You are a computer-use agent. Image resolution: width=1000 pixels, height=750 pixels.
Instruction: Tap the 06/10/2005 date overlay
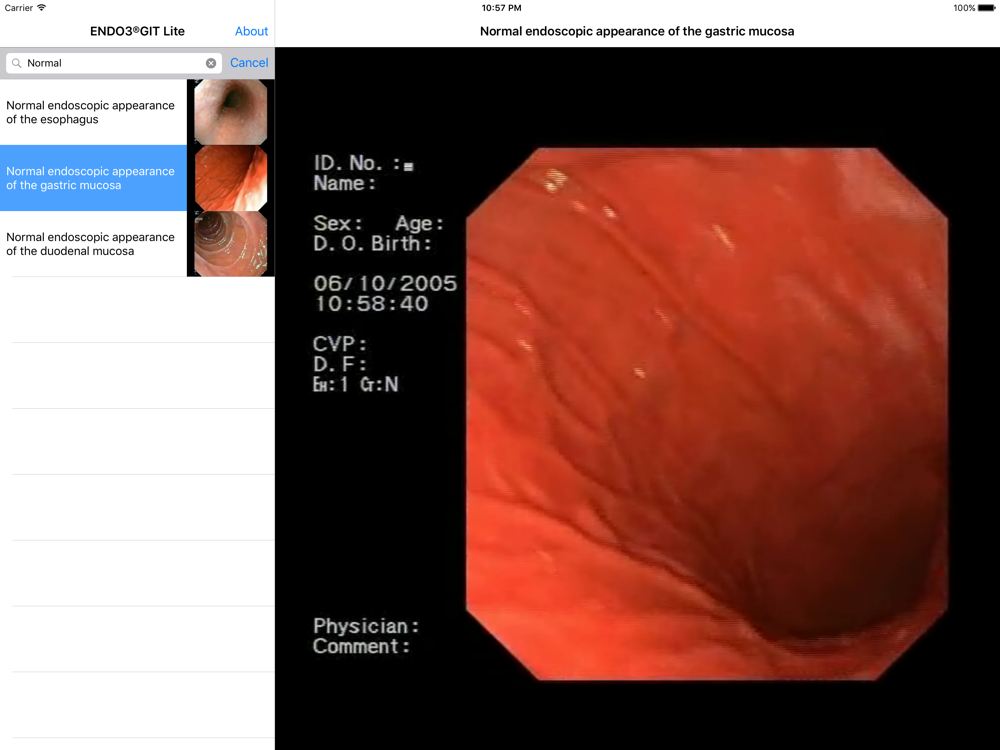click(x=385, y=283)
